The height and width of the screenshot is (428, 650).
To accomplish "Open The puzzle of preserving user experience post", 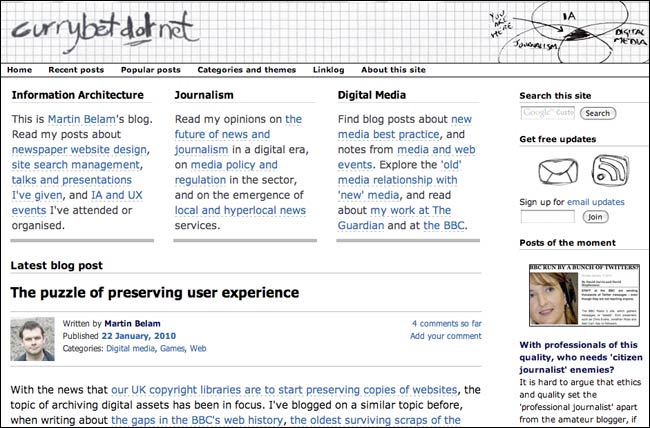I will (155, 293).
